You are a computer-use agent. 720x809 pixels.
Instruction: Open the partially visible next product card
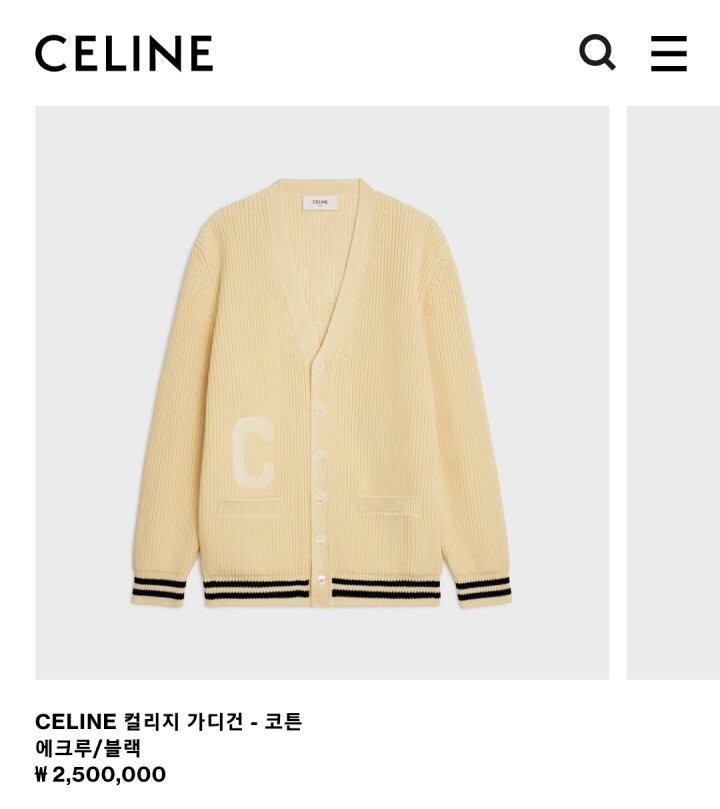point(673,393)
